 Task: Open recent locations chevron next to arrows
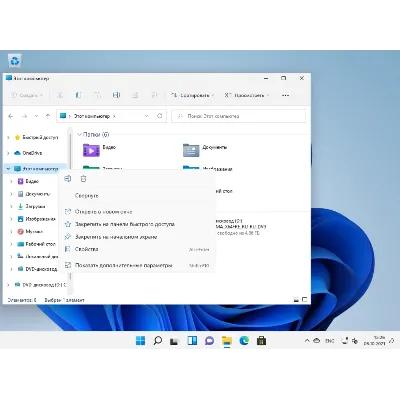click(x=36, y=116)
